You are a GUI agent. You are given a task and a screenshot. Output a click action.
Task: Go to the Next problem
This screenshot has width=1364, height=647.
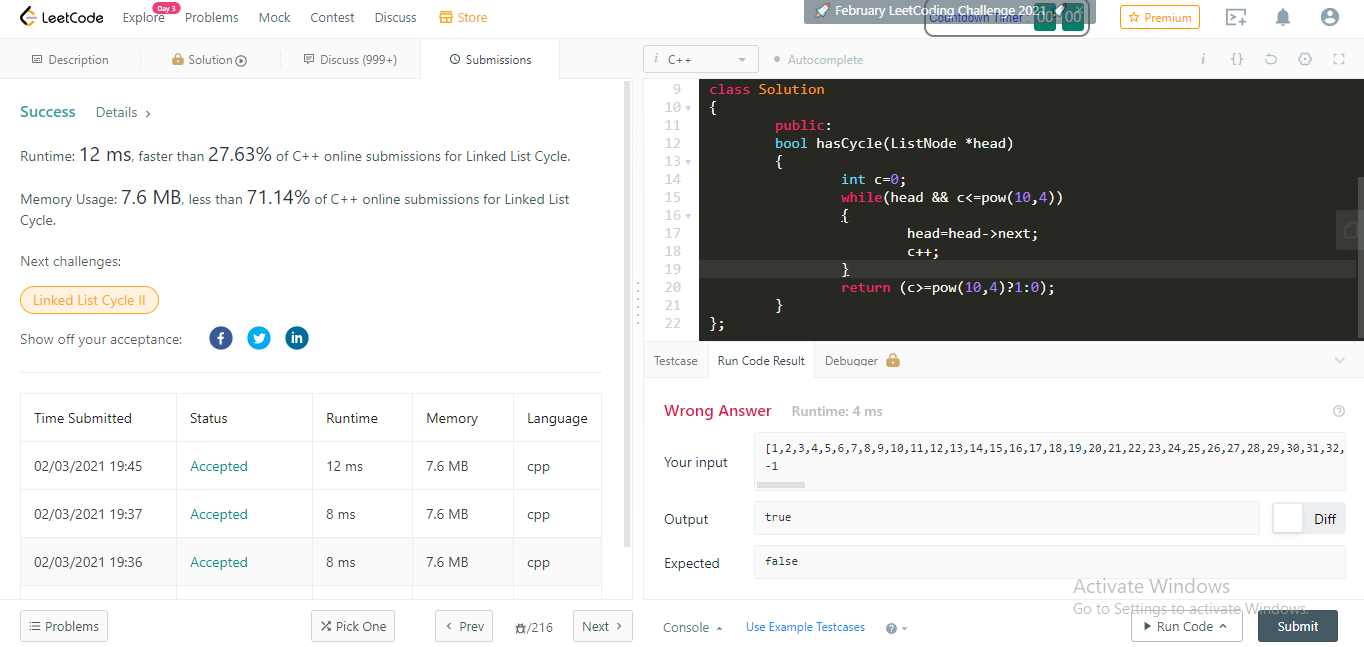(603, 626)
